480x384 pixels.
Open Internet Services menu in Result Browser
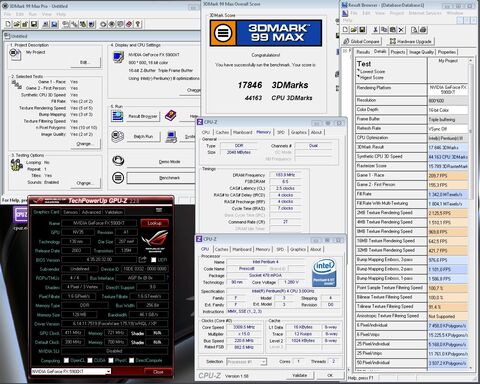pos(425,13)
